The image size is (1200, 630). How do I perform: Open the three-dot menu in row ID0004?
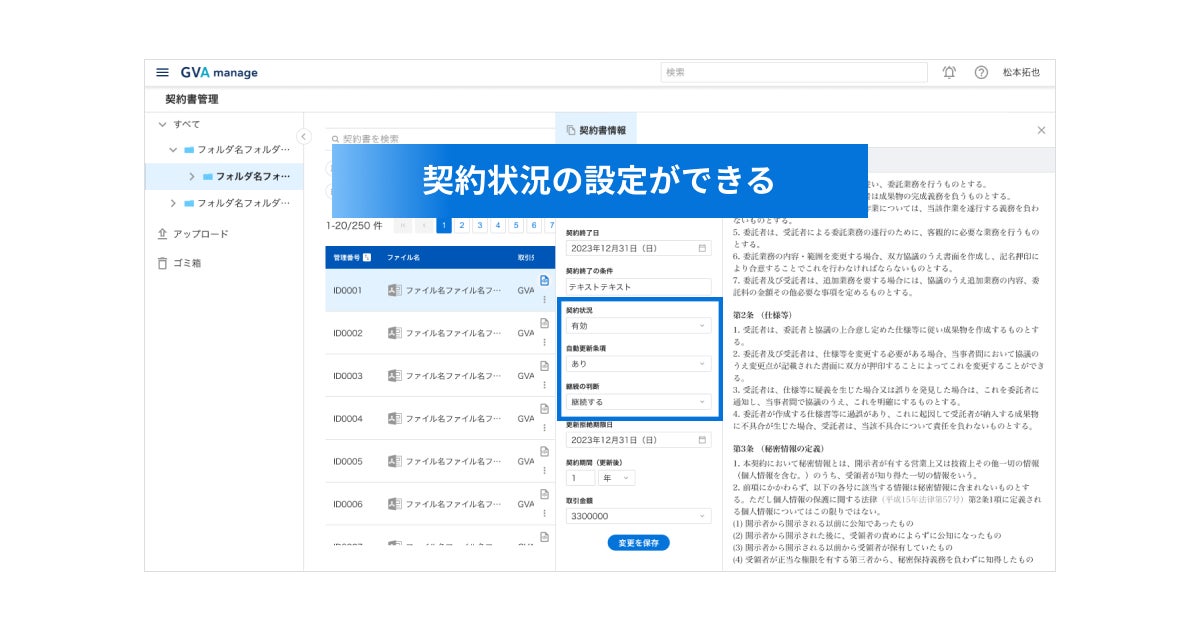pyautogui.click(x=544, y=428)
